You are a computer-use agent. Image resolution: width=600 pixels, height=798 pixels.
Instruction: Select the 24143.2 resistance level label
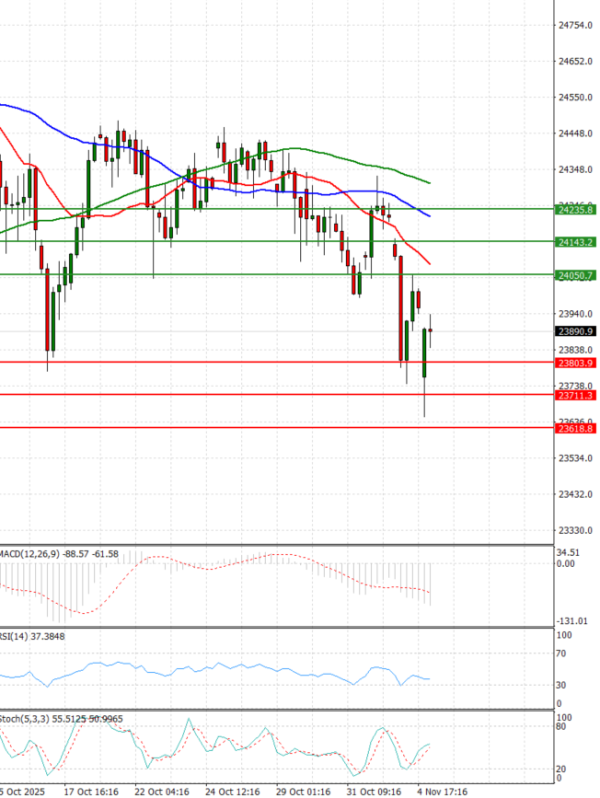click(577, 242)
